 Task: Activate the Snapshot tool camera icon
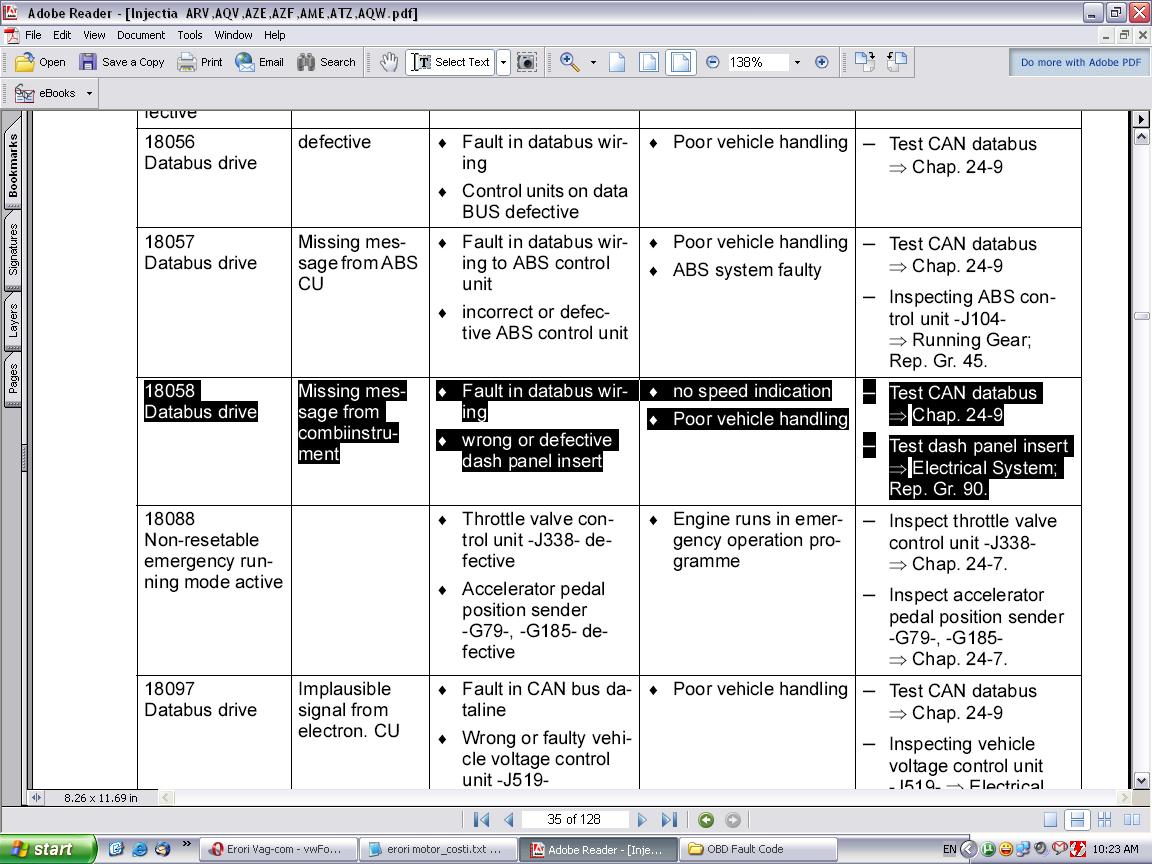pos(527,62)
